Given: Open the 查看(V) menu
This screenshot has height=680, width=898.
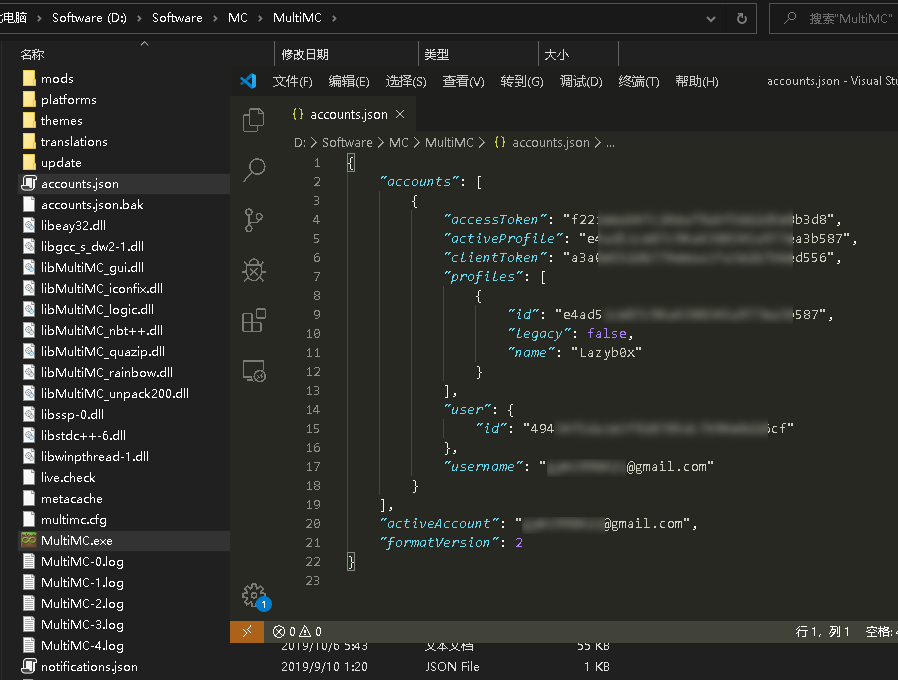Looking at the screenshot, I should (463, 81).
